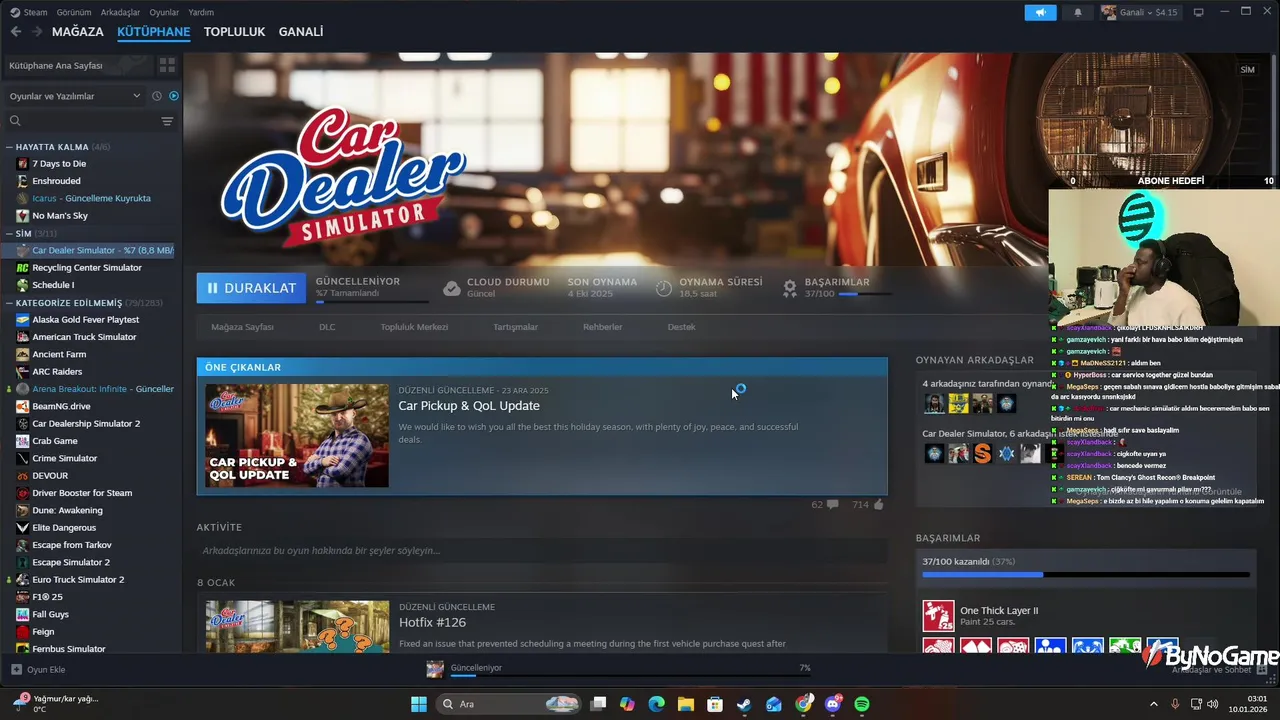Open the Yardım menu
The height and width of the screenshot is (720, 1280).
pos(201,12)
